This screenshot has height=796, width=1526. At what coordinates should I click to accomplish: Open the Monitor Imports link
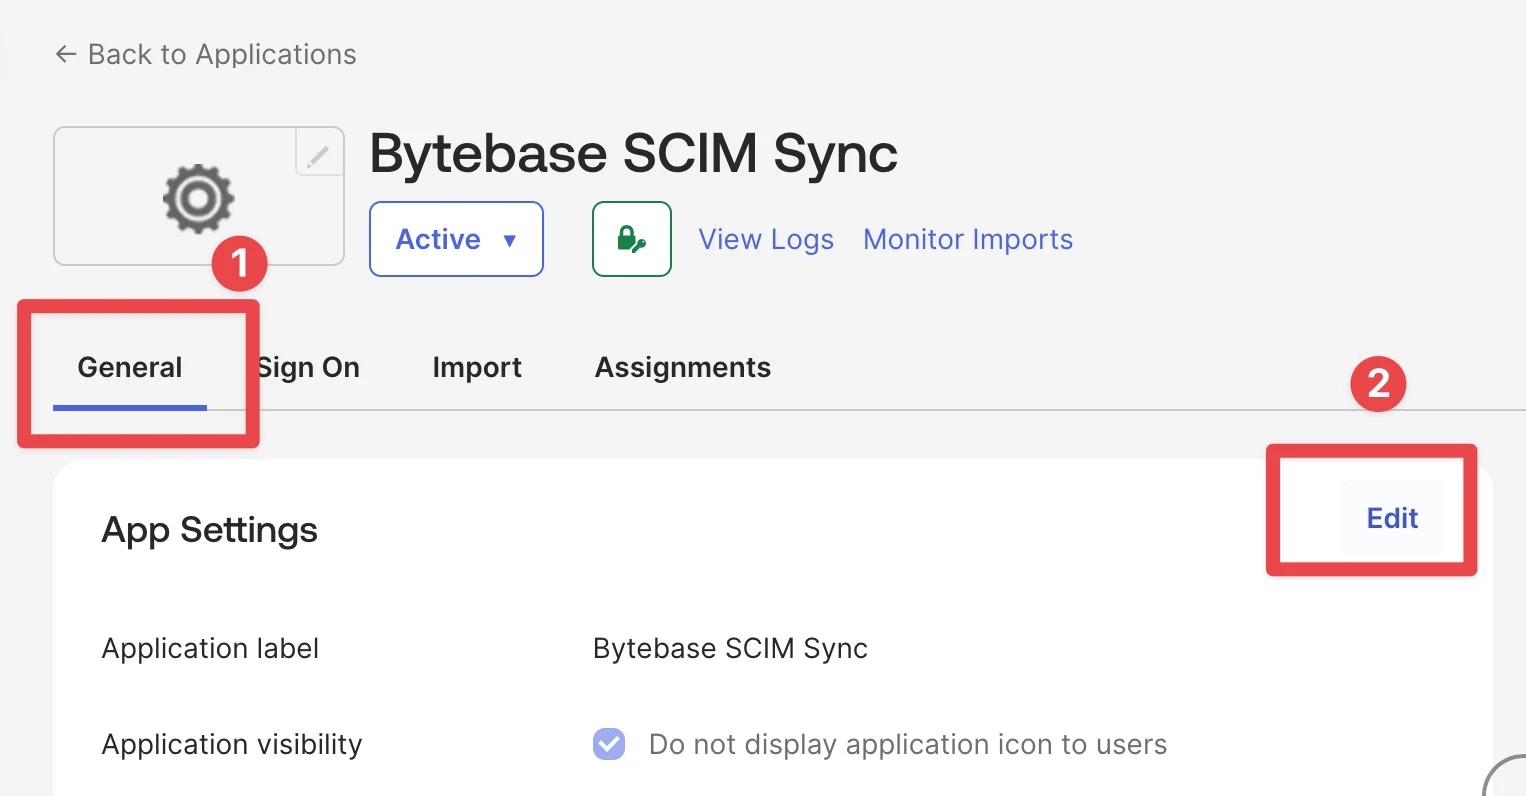coord(967,240)
